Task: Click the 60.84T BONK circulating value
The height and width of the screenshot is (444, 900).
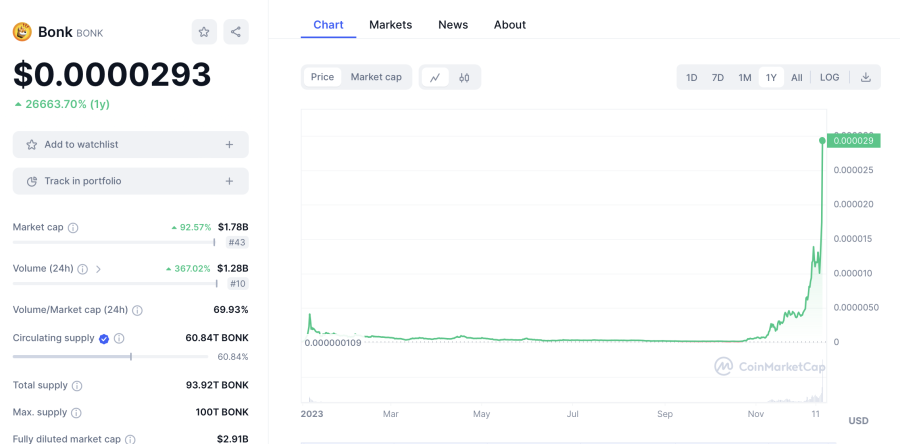Action: click(217, 338)
